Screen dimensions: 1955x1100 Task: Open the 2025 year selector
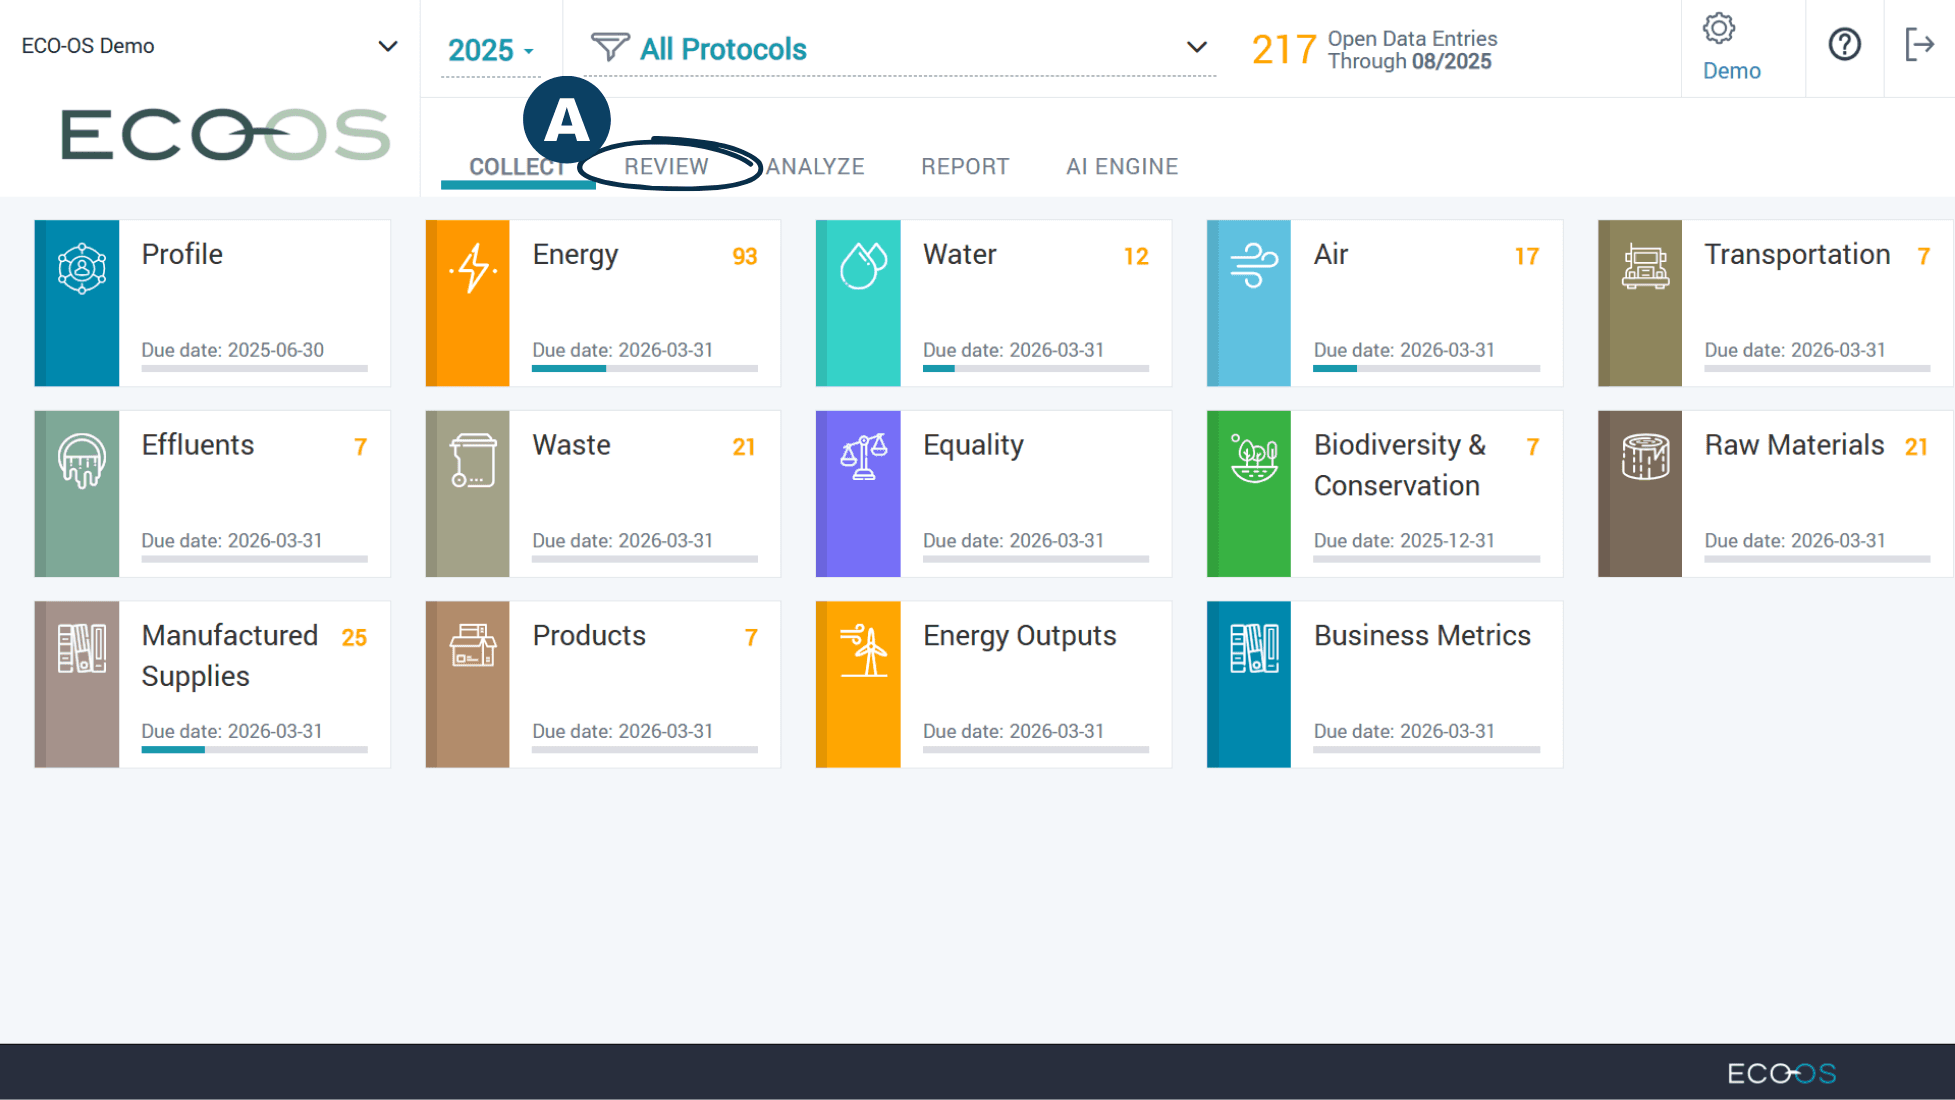(x=490, y=50)
